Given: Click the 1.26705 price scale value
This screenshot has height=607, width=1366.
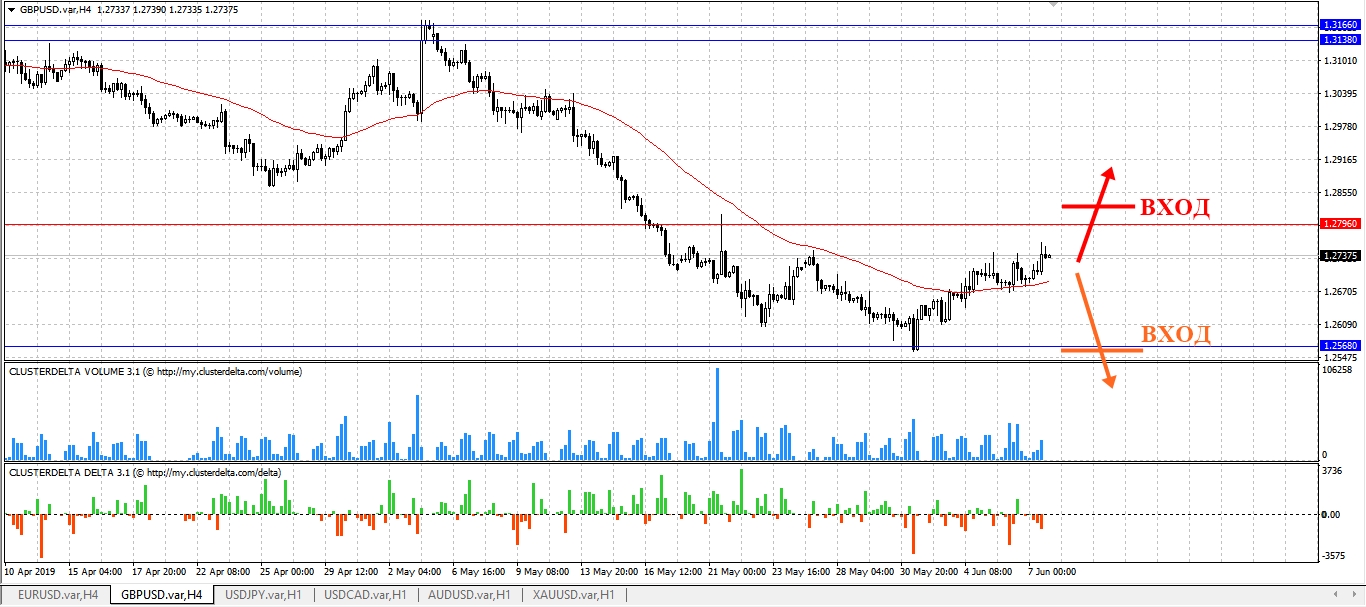Looking at the screenshot, I should [1340, 291].
